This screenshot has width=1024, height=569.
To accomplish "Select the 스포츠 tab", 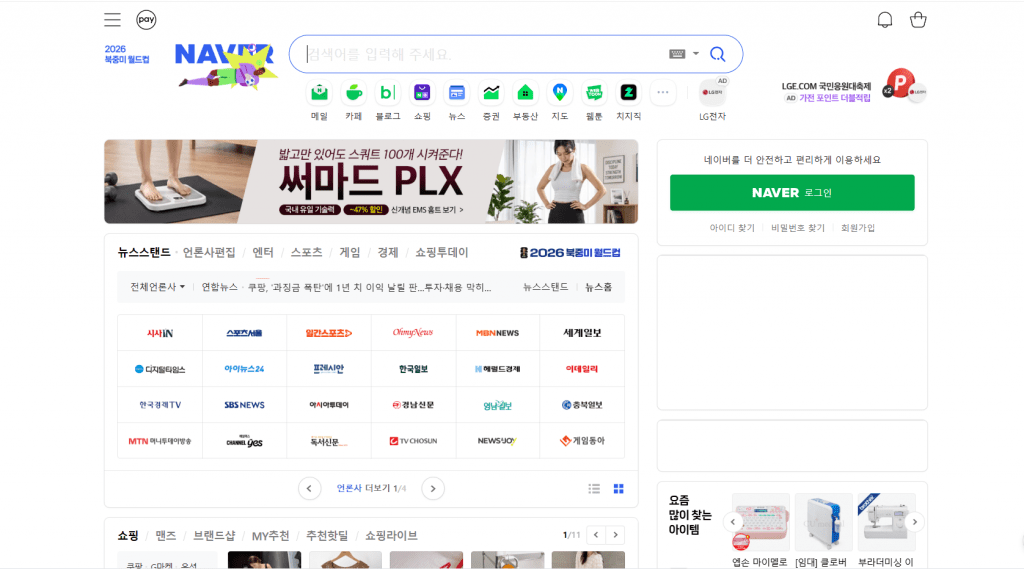I will (x=306, y=252).
